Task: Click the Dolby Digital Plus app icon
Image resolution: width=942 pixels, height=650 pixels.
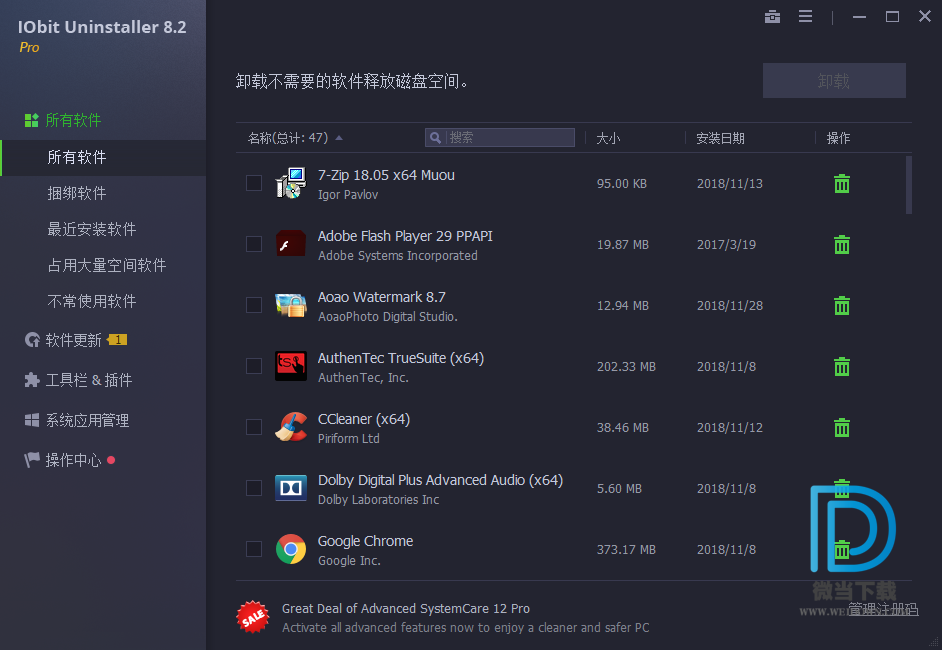Action: click(x=291, y=488)
